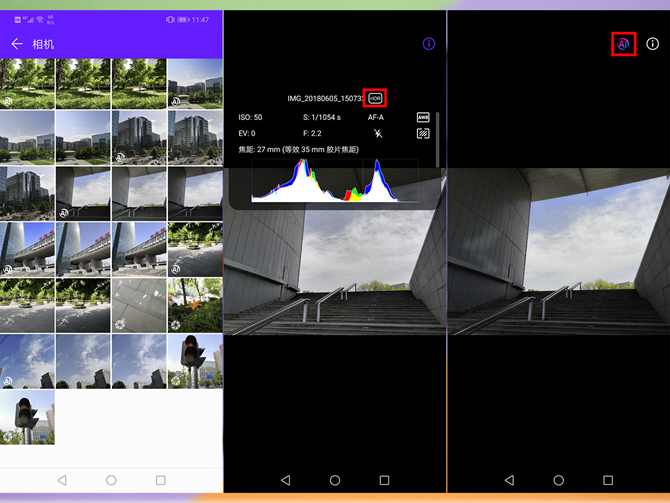Screen dimensions: 670x503
Task: Tap the metering mode icon below AWB
Action: tap(423, 133)
